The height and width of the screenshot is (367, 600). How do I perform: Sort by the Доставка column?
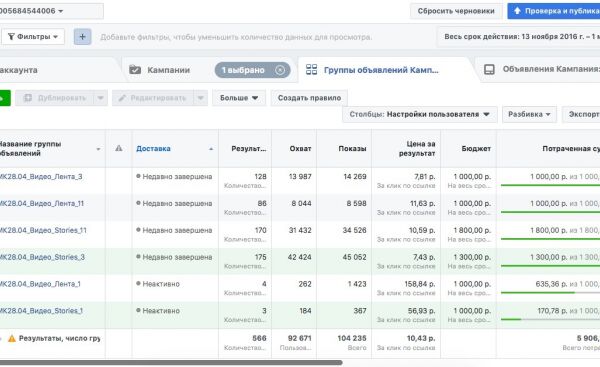pyautogui.click(x=153, y=148)
